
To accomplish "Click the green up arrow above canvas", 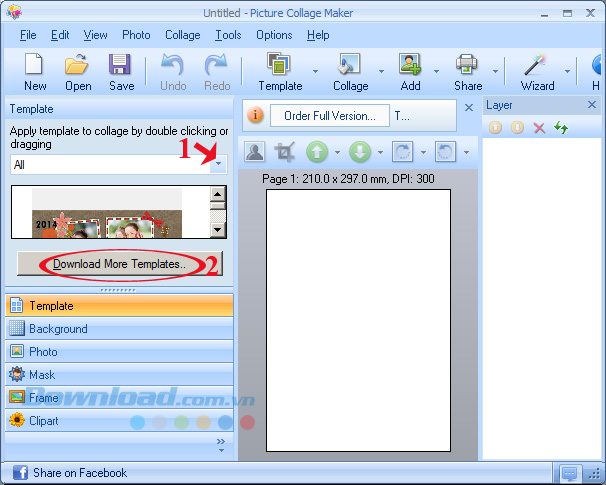I will click(317, 153).
